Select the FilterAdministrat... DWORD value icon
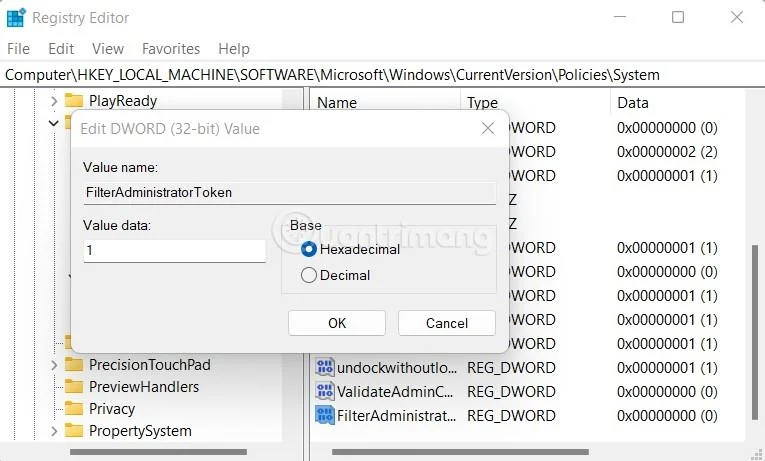 [x=324, y=415]
